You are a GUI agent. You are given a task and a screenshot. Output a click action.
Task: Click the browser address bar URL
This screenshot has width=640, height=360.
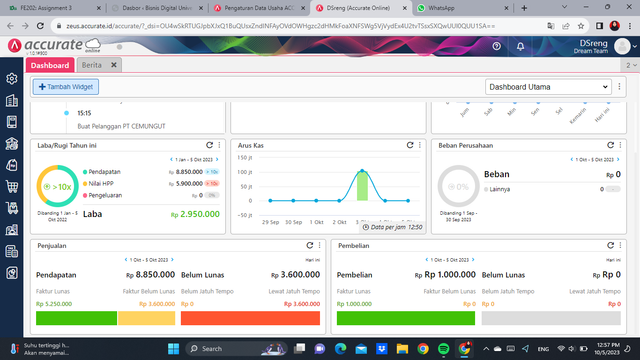tap(281, 26)
